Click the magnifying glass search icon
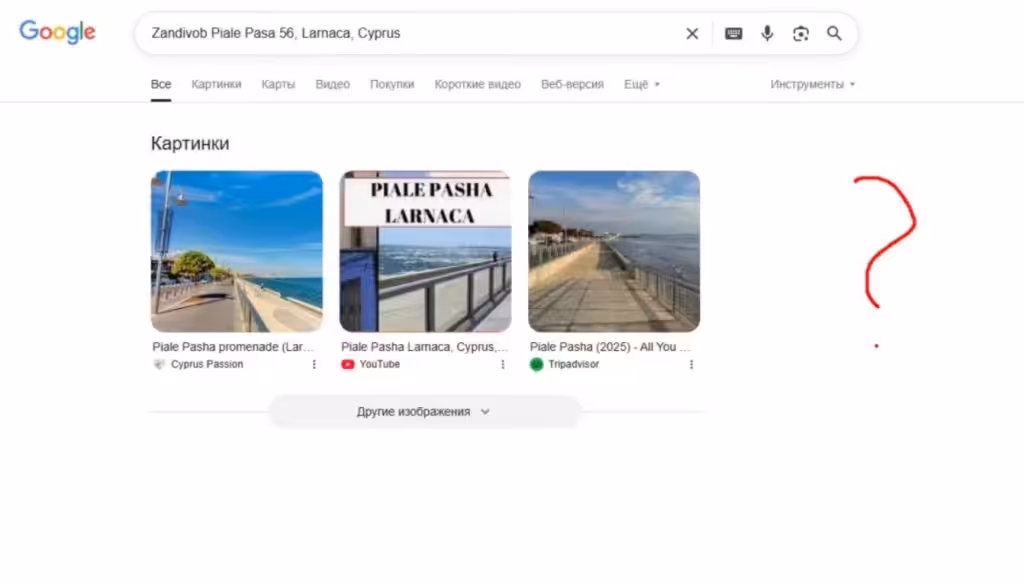Screen dimensions: 1024x584 click(834, 33)
